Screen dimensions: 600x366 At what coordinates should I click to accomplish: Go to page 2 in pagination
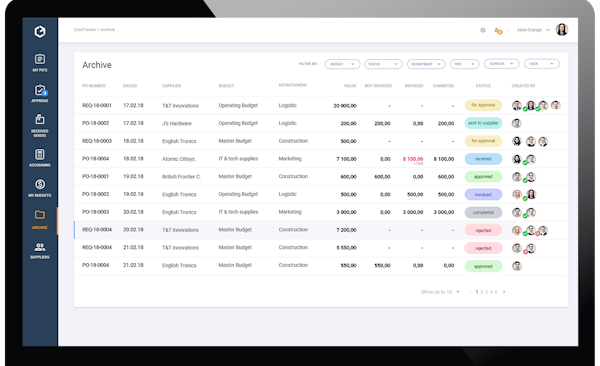point(482,292)
